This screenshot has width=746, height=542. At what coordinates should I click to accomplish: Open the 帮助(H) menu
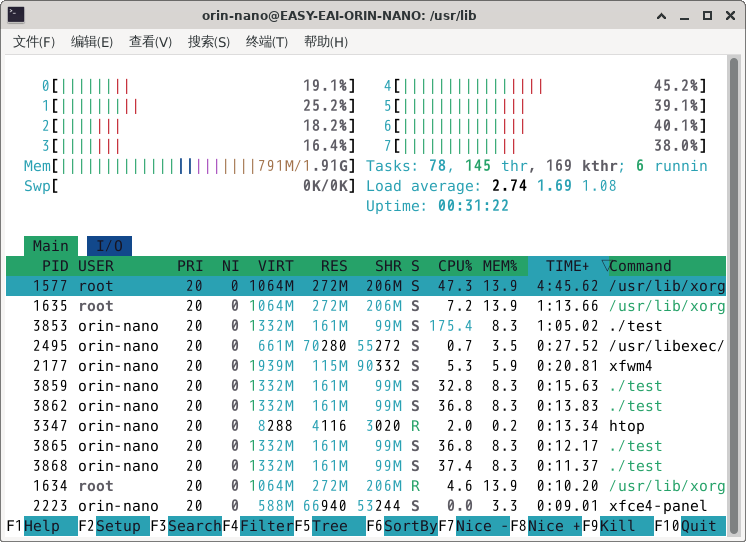coord(326,42)
